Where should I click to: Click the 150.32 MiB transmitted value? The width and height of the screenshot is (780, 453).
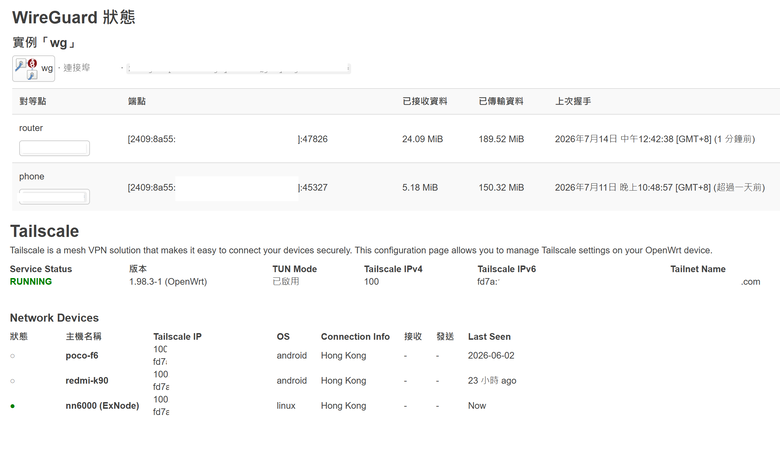pyautogui.click(x=501, y=187)
